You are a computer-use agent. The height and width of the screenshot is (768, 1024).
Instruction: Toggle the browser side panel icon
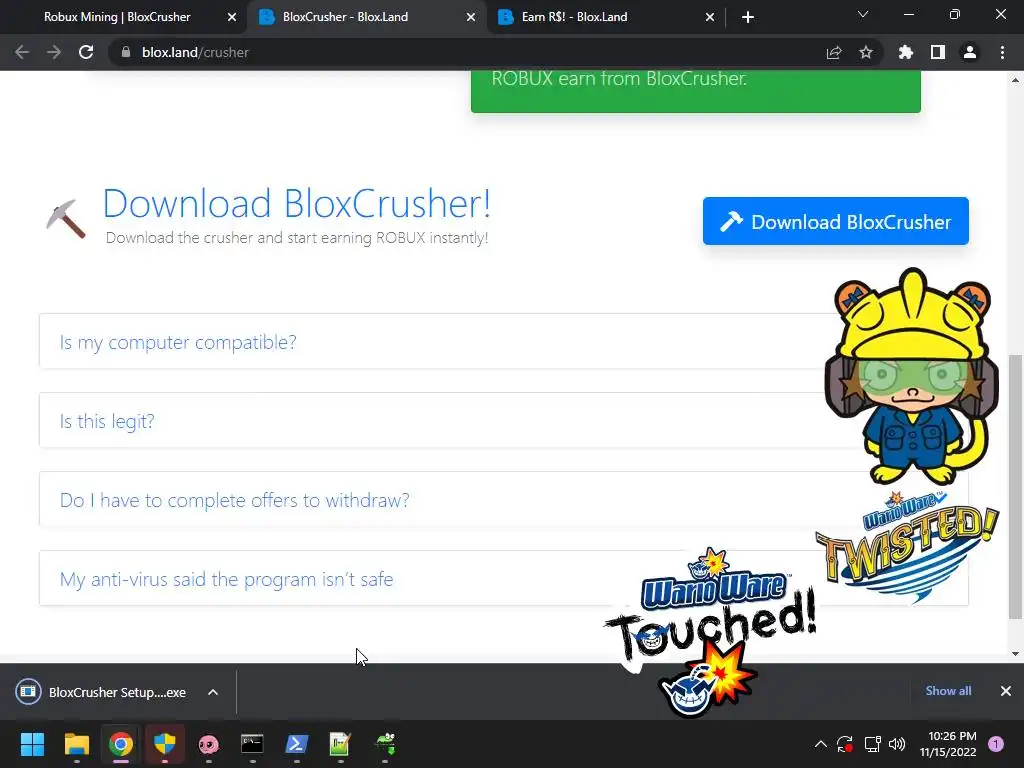[x=938, y=52]
